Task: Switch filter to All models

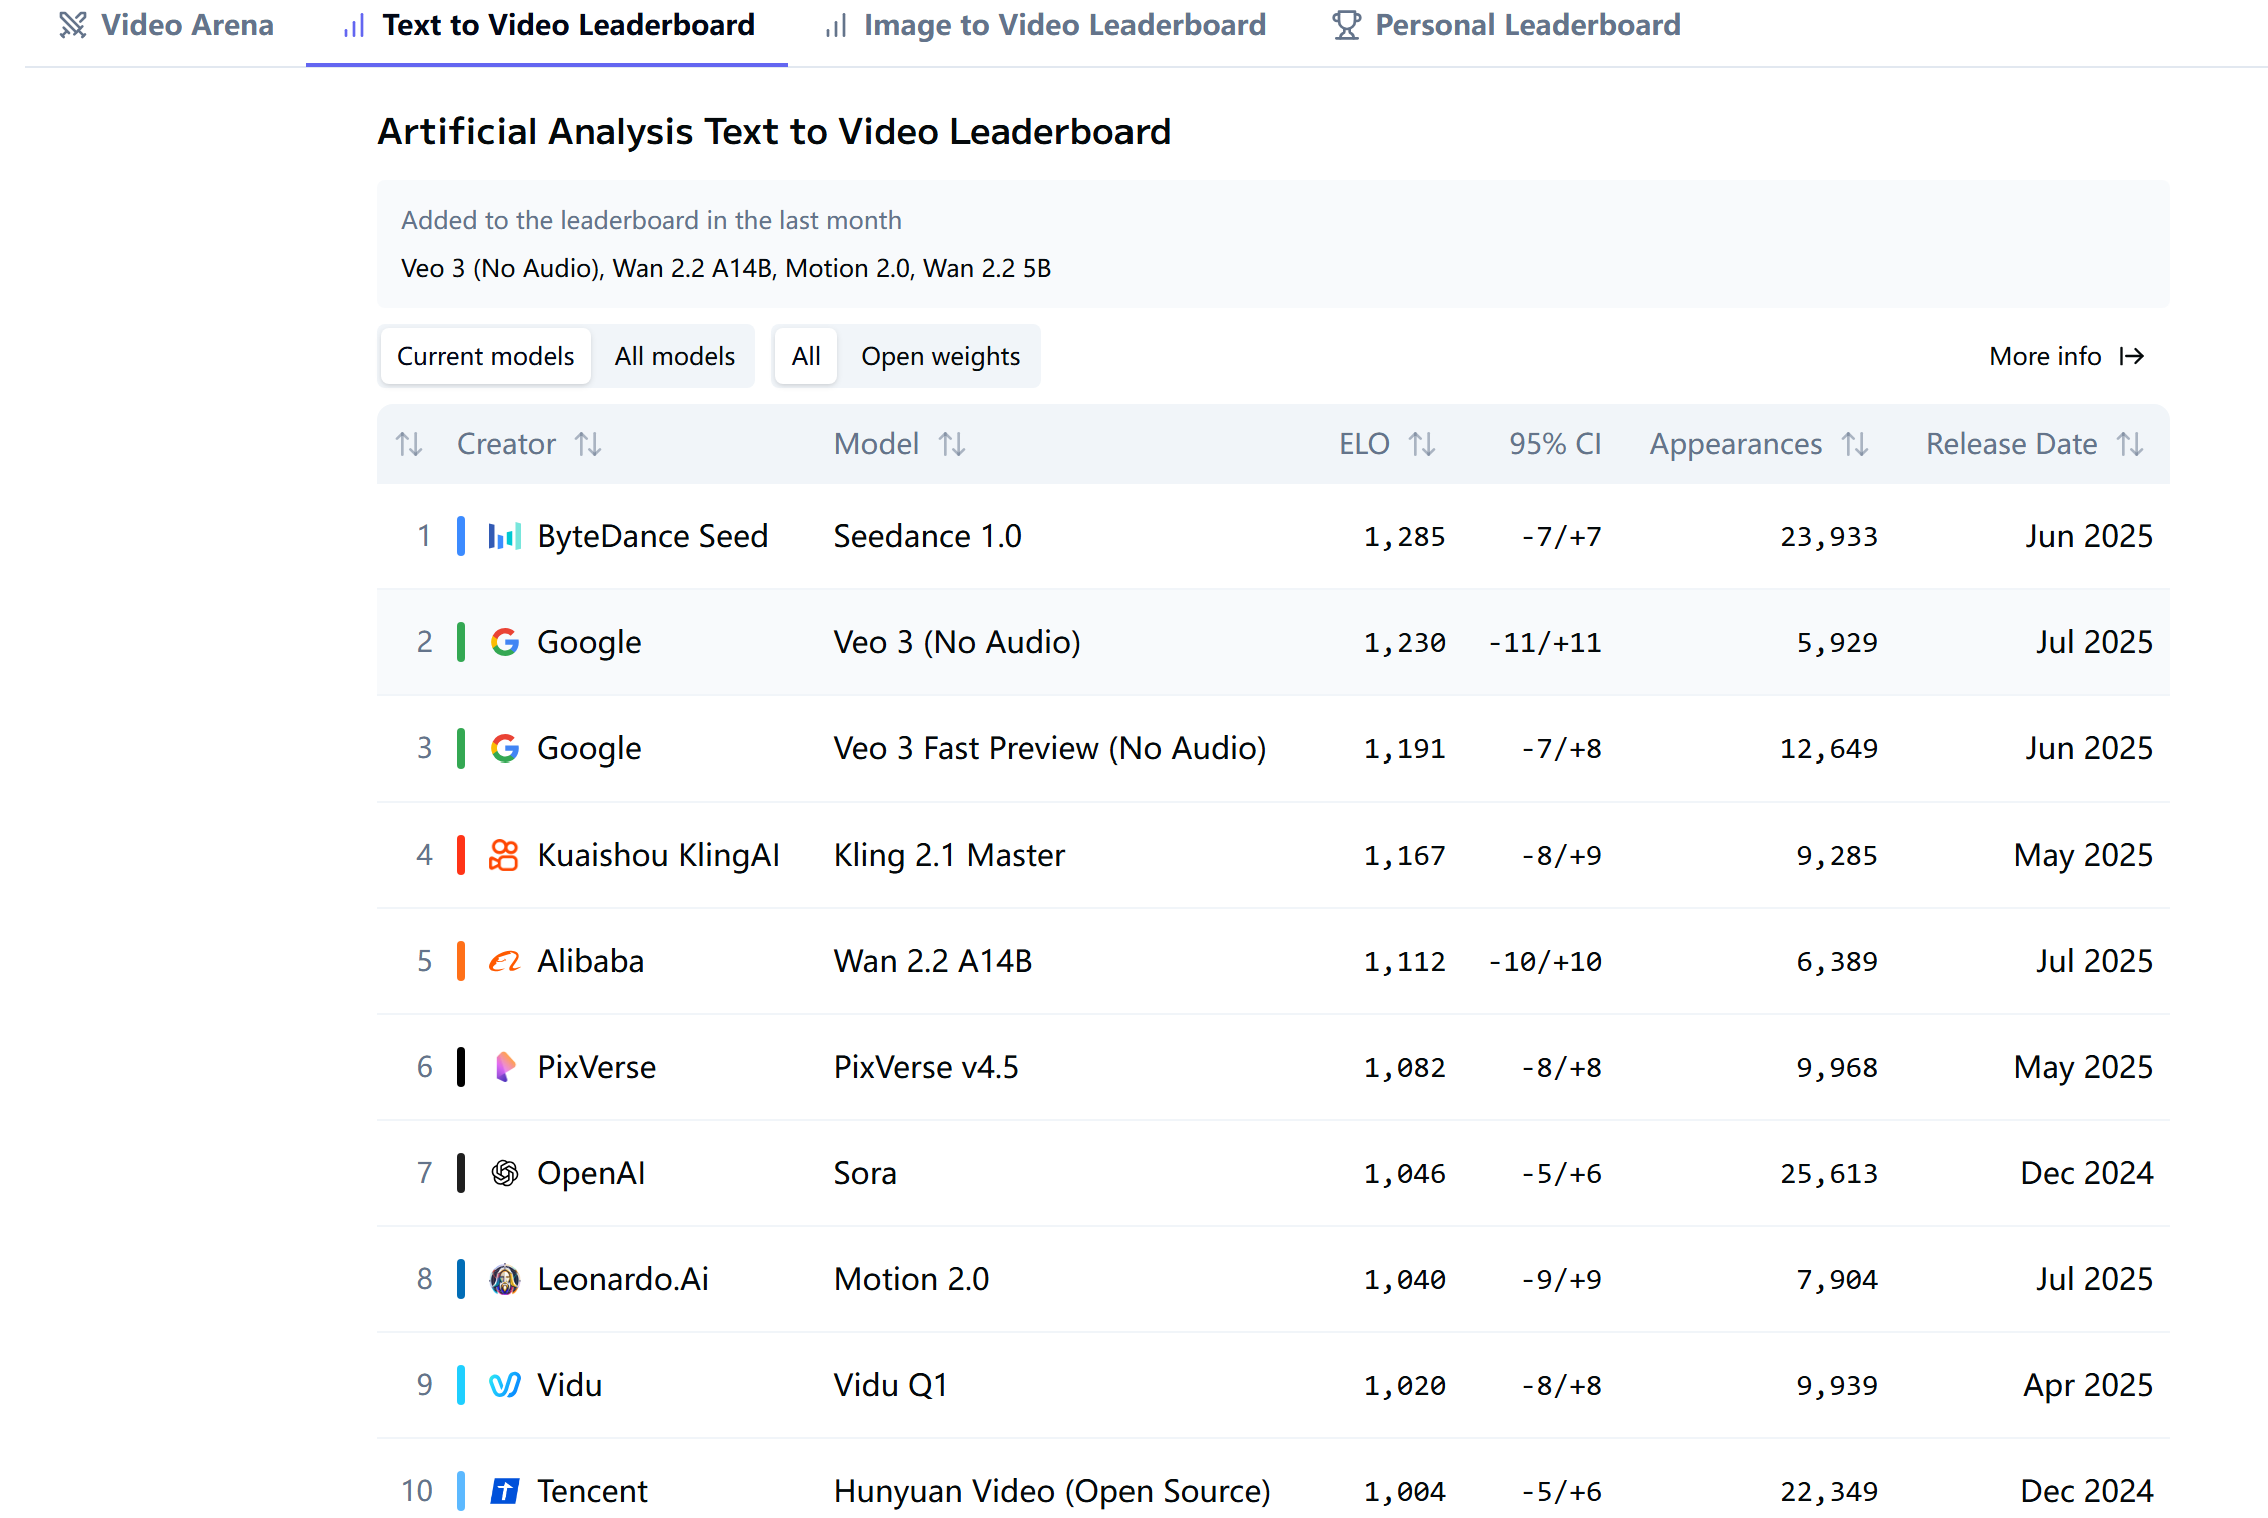Action: pos(674,356)
